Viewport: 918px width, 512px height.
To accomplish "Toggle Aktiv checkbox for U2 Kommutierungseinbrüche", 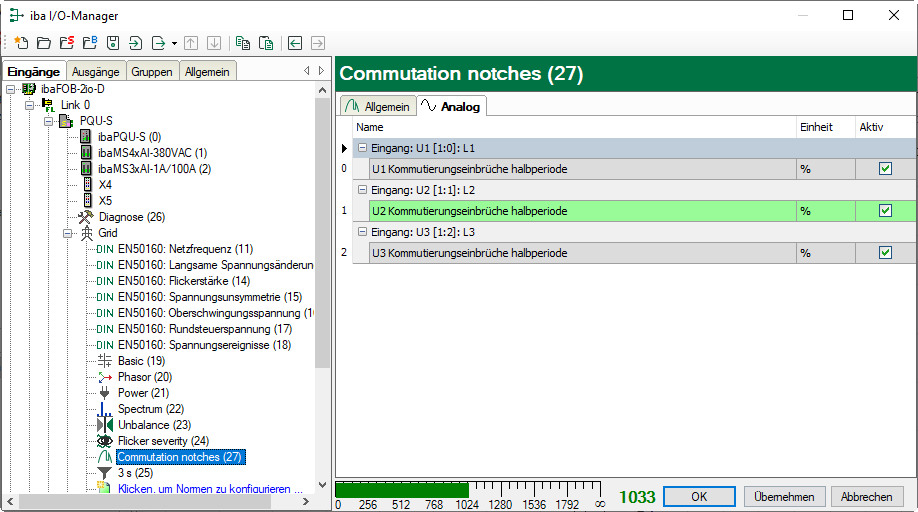I will 885,211.
